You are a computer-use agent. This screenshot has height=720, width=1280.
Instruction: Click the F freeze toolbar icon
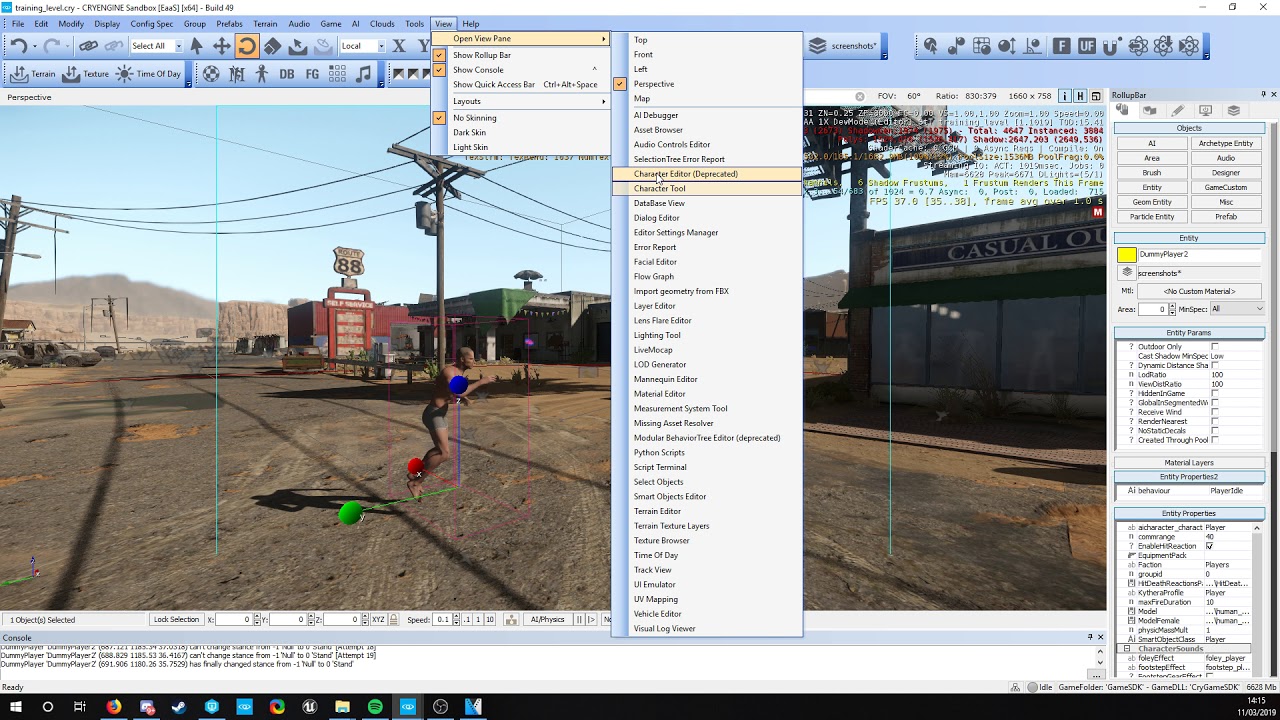(1061, 46)
